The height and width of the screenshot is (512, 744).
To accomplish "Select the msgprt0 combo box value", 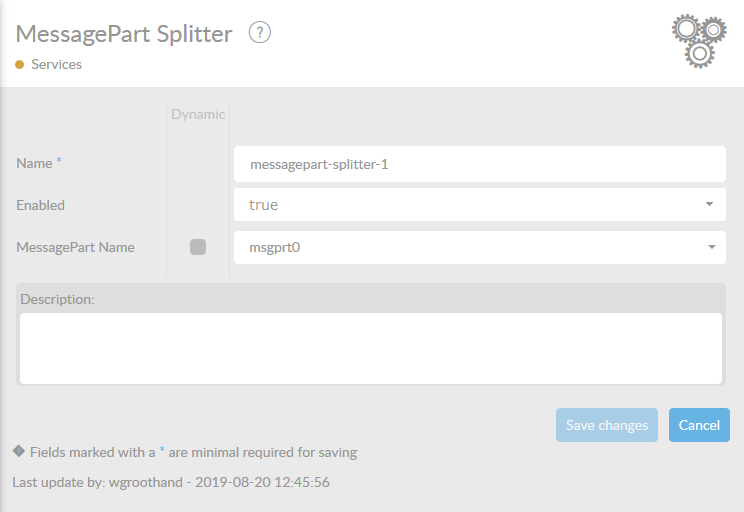I will [x=470, y=247].
